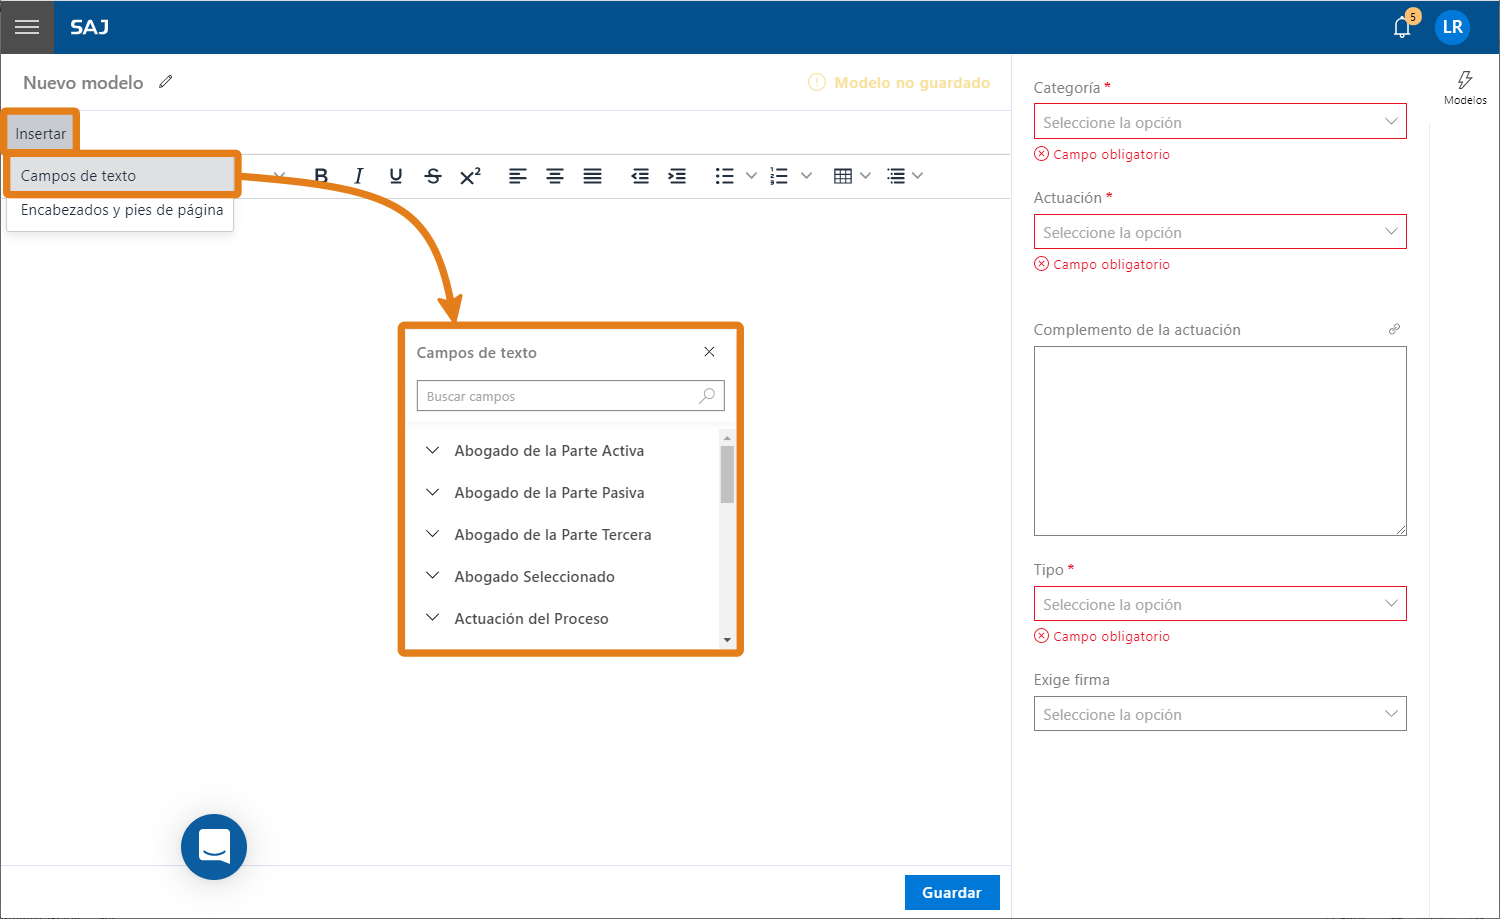Viewport: 1500px width, 919px height.
Task: Edit model name with pencil icon
Action: click(166, 82)
